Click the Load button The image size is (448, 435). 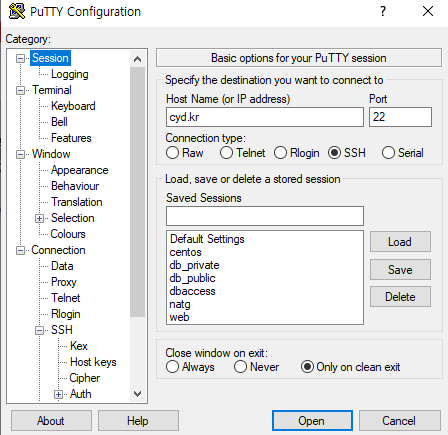coord(400,242)
